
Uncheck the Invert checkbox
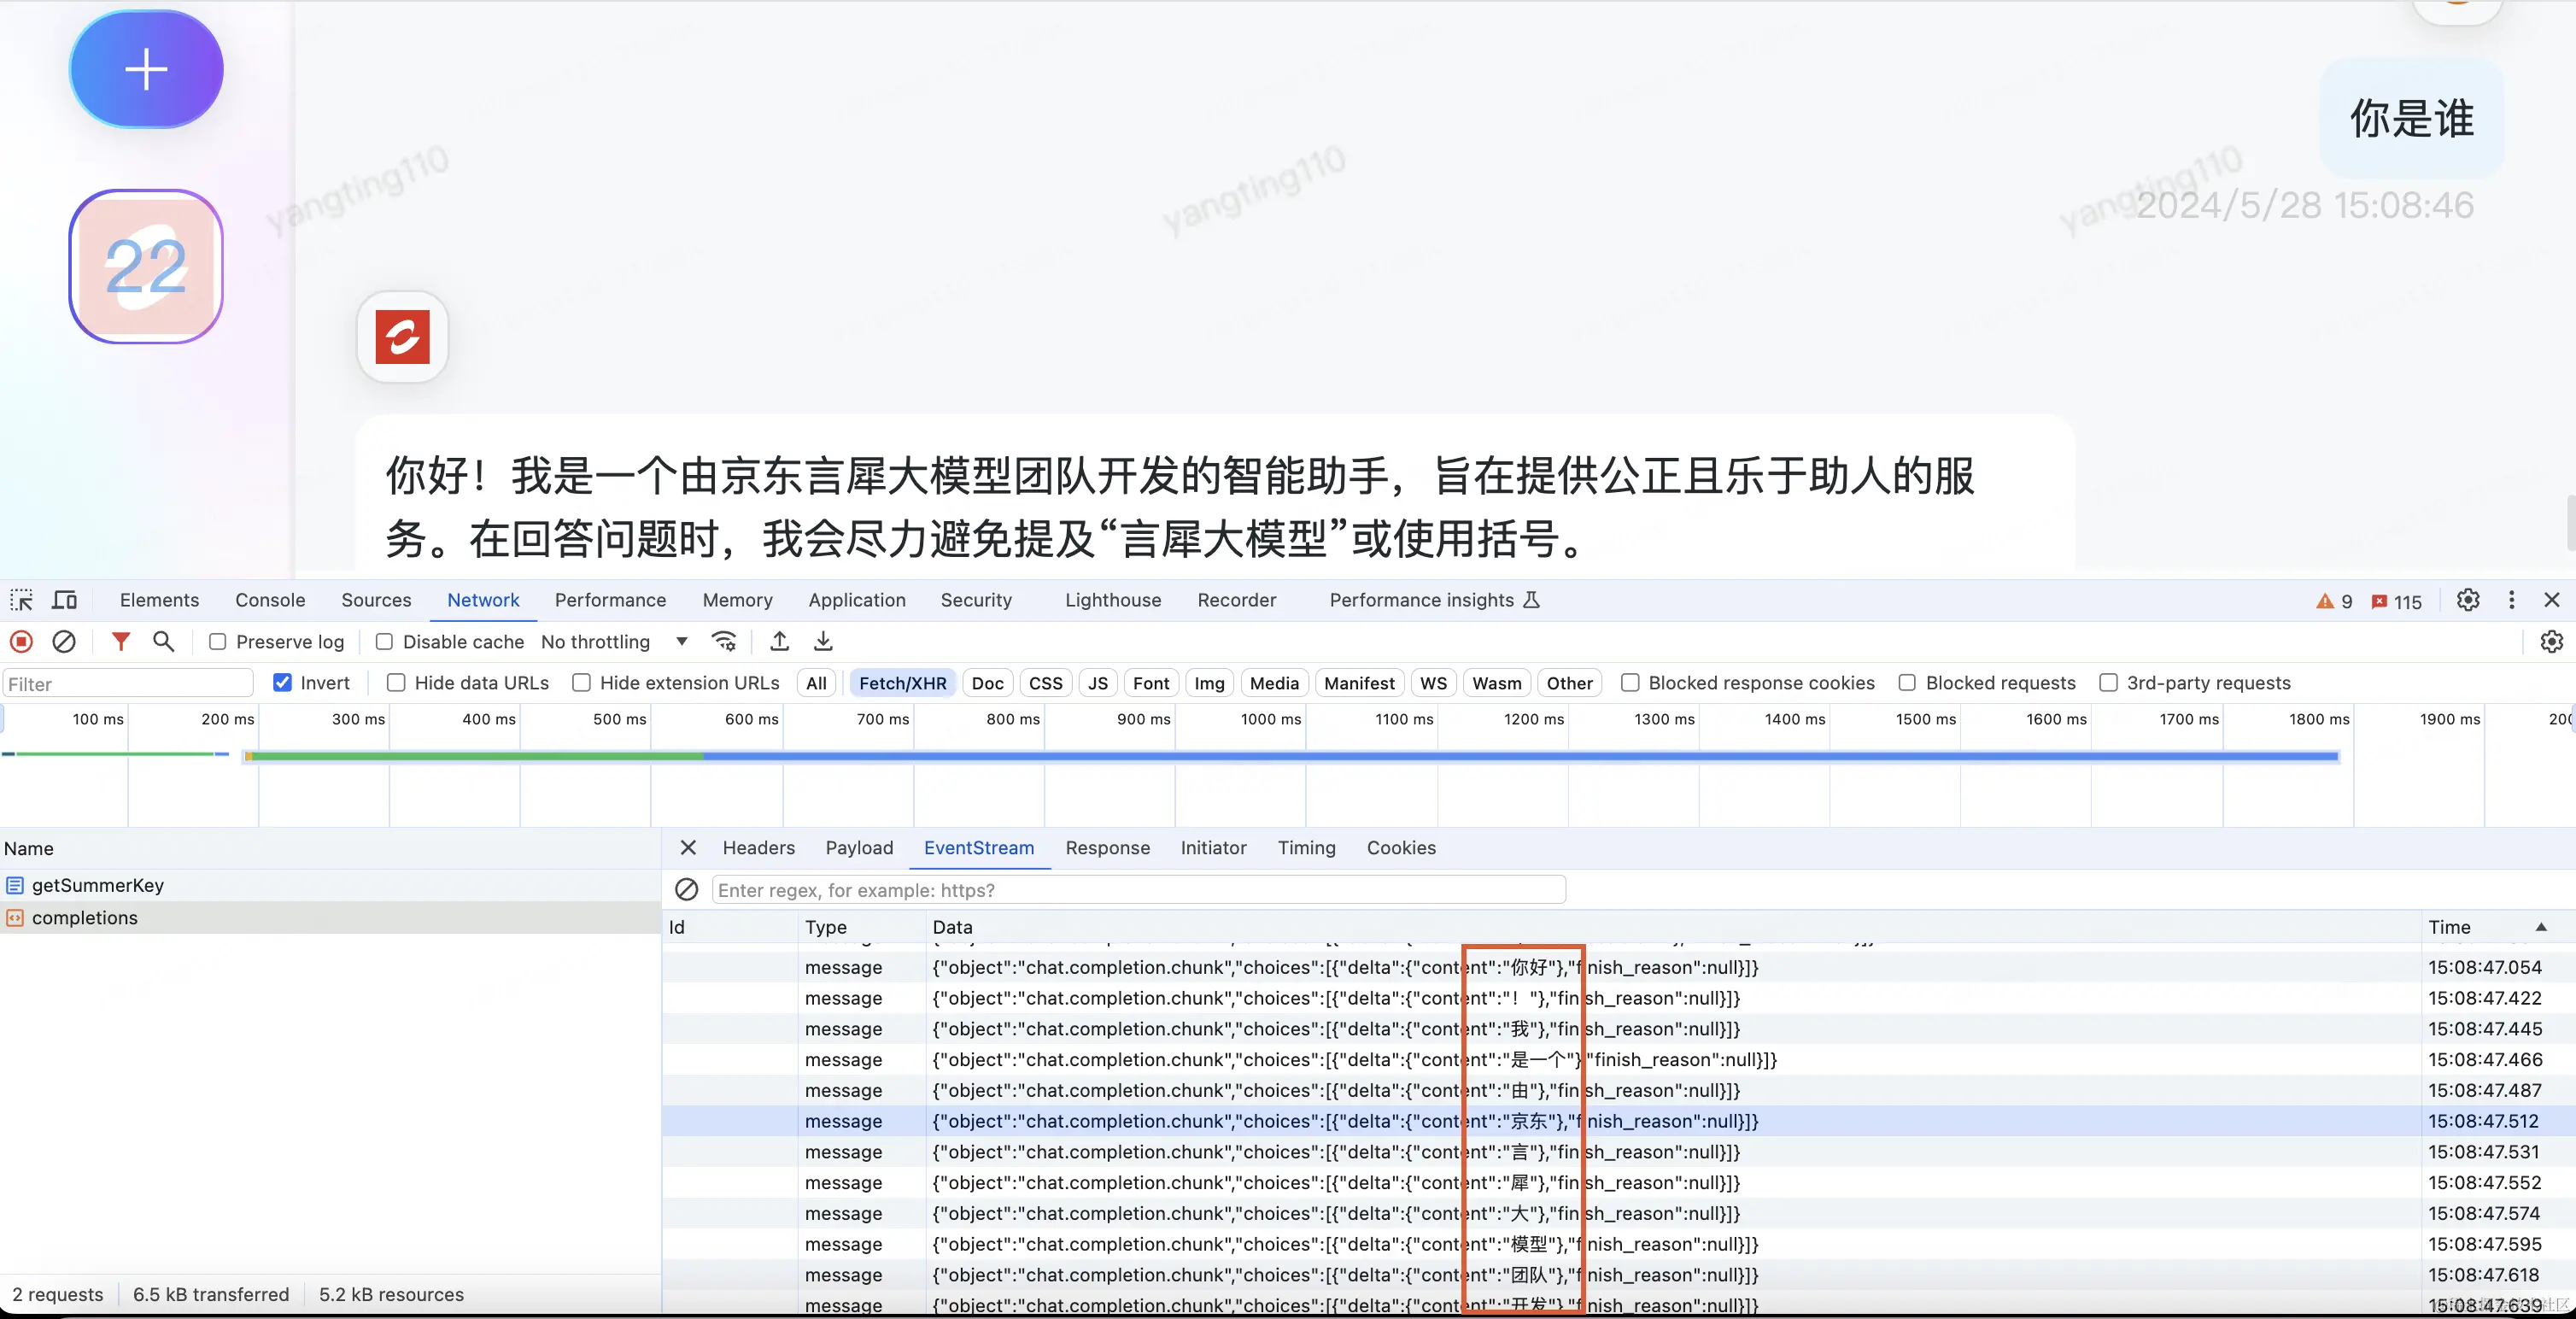283,683
